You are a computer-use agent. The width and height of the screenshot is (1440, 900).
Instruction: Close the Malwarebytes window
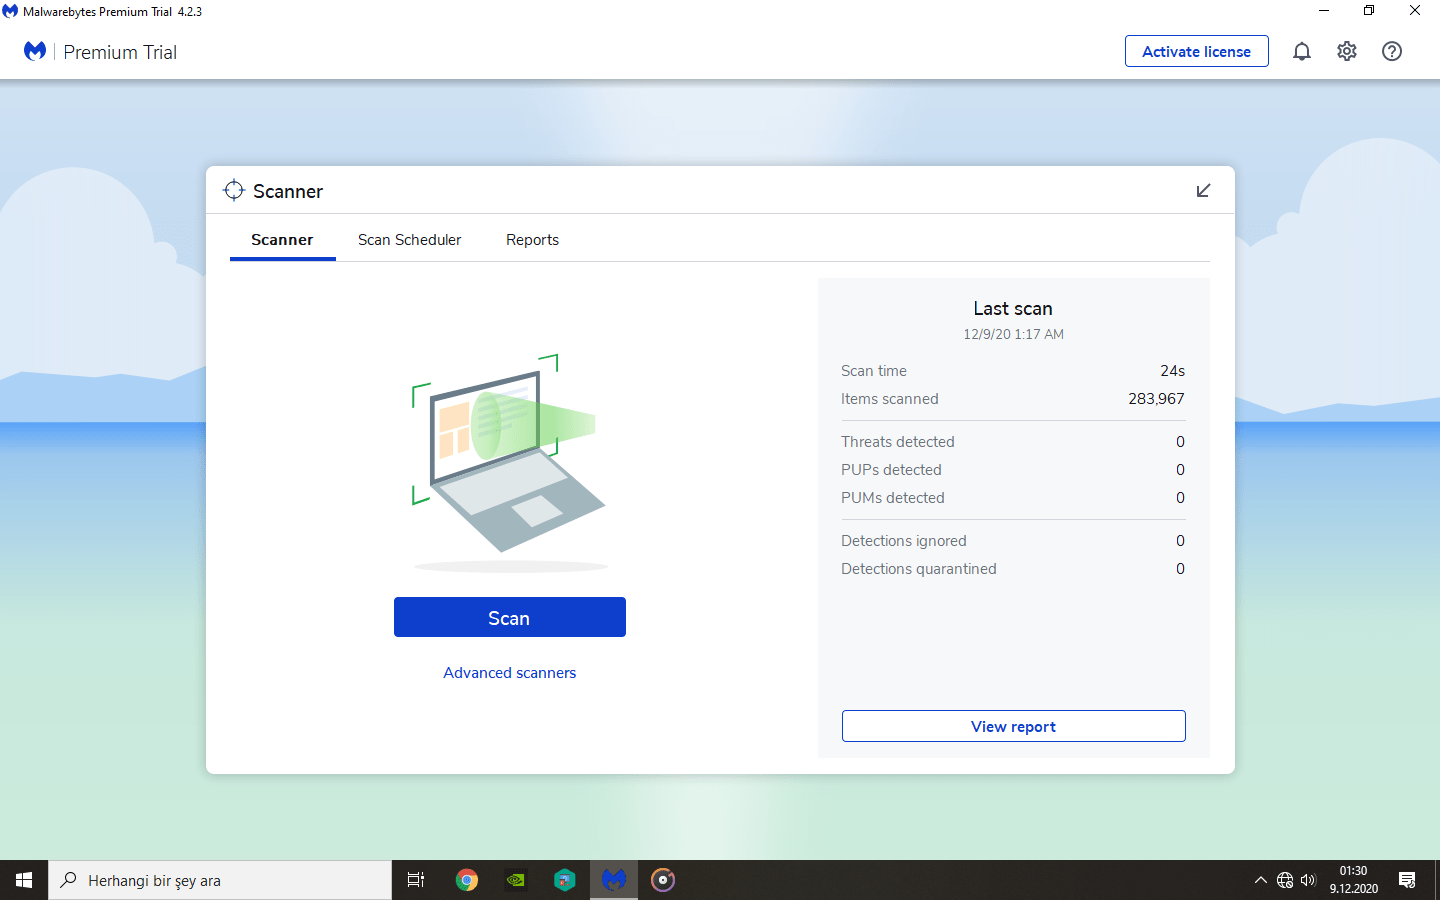[1415, 11]
